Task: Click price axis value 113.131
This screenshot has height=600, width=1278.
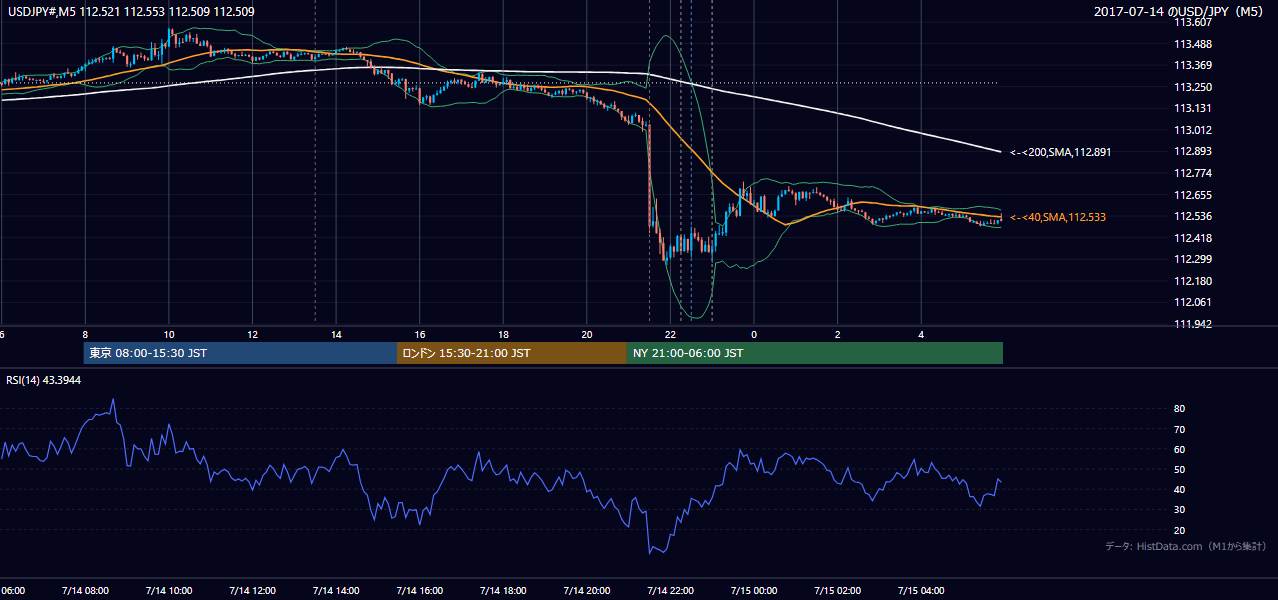Action: (1193, 109)
